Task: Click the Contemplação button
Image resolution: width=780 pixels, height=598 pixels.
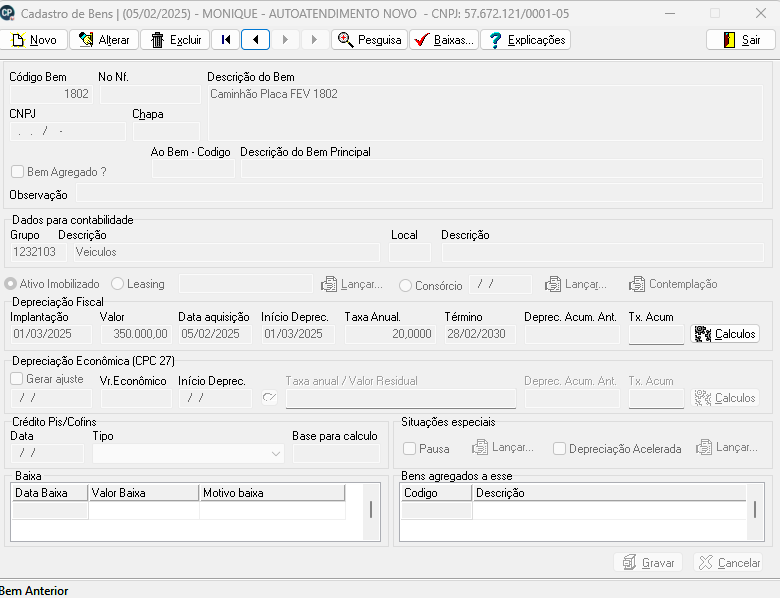Action: click(x=673, y=285)
